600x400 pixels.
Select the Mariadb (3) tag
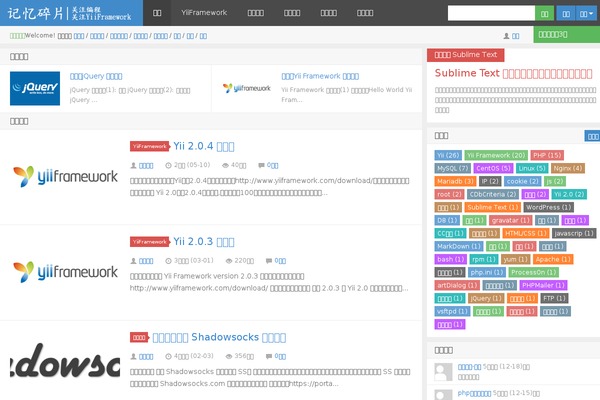click(455, 181)
